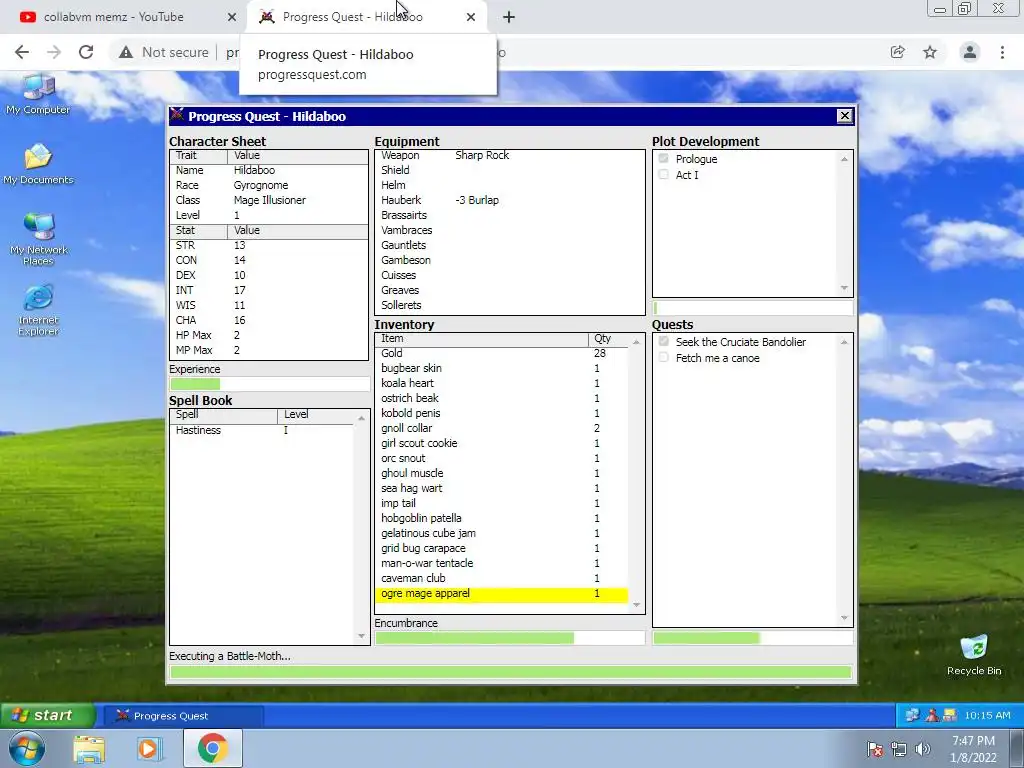Click the Class Mage Illusioner row

click(268, 200)
